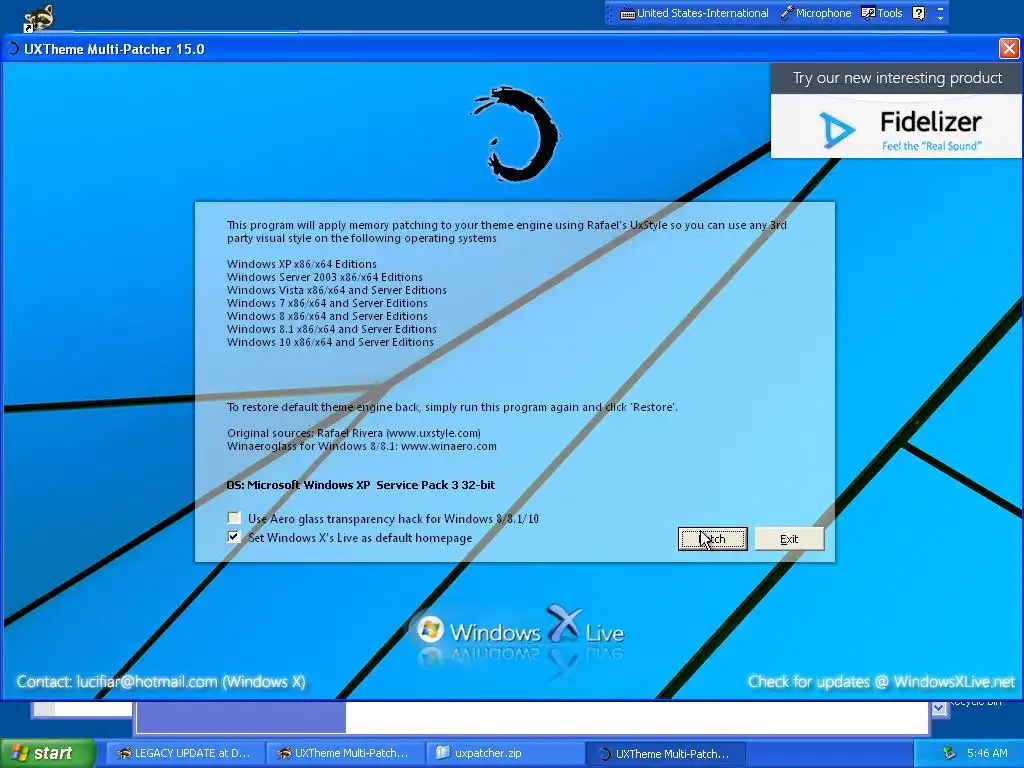This screenshot has height=768, width=1024.
Task: Switch to raccoon-icon UXTheme Multi-Patch taskbar item
Action: pyautogui.click(x=346, y=753)
